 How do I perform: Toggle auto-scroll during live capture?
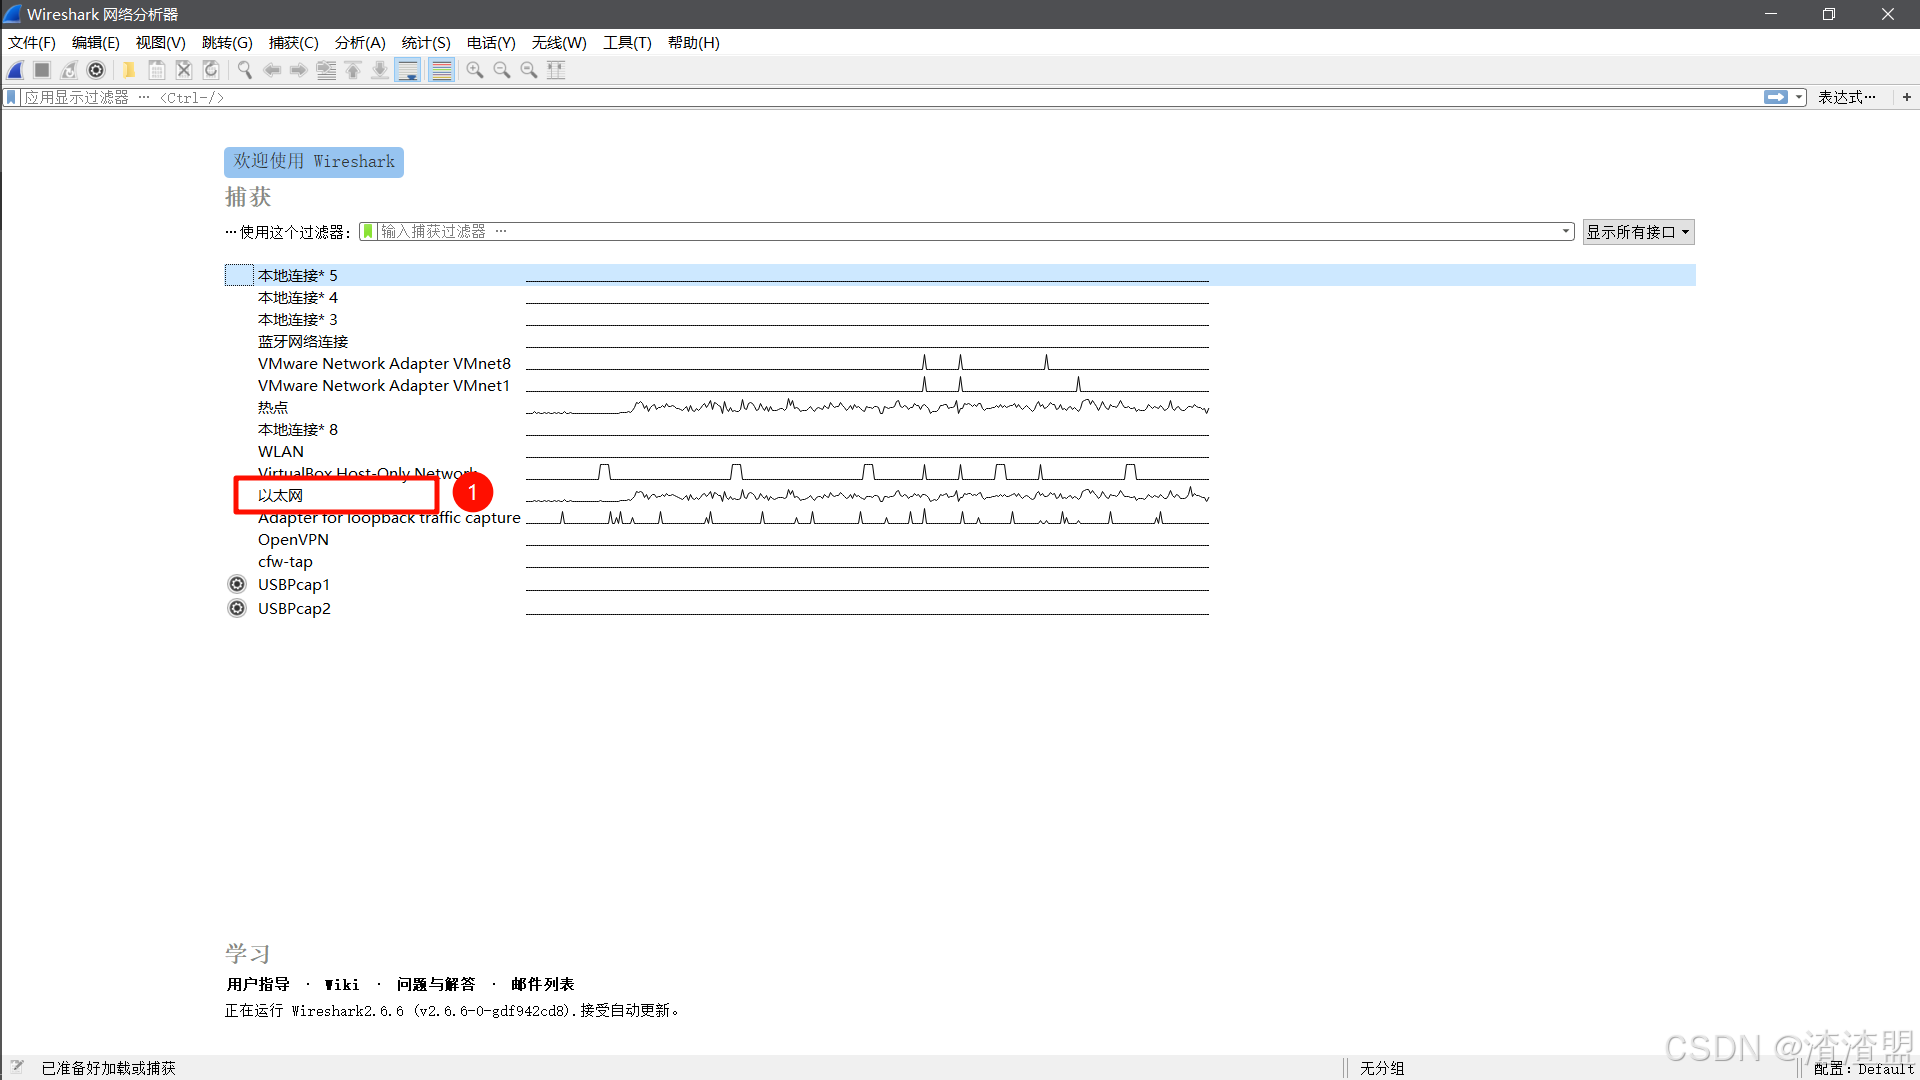pos(408,70)
